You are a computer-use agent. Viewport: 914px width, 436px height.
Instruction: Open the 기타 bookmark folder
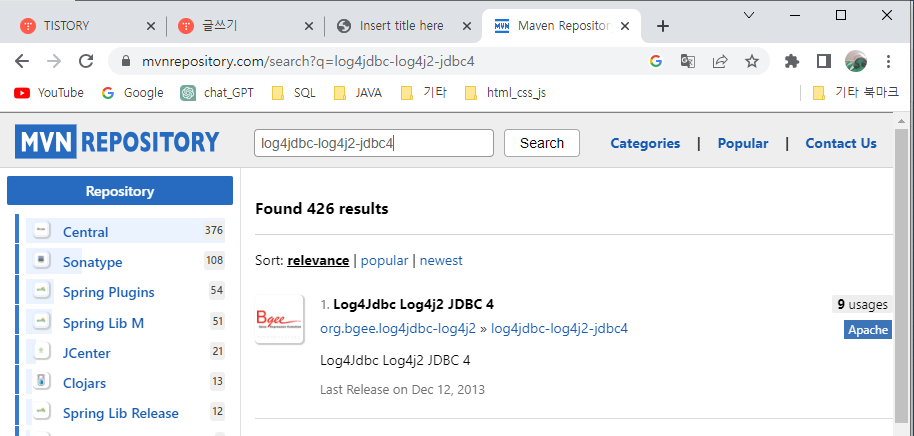coord(424,93)
